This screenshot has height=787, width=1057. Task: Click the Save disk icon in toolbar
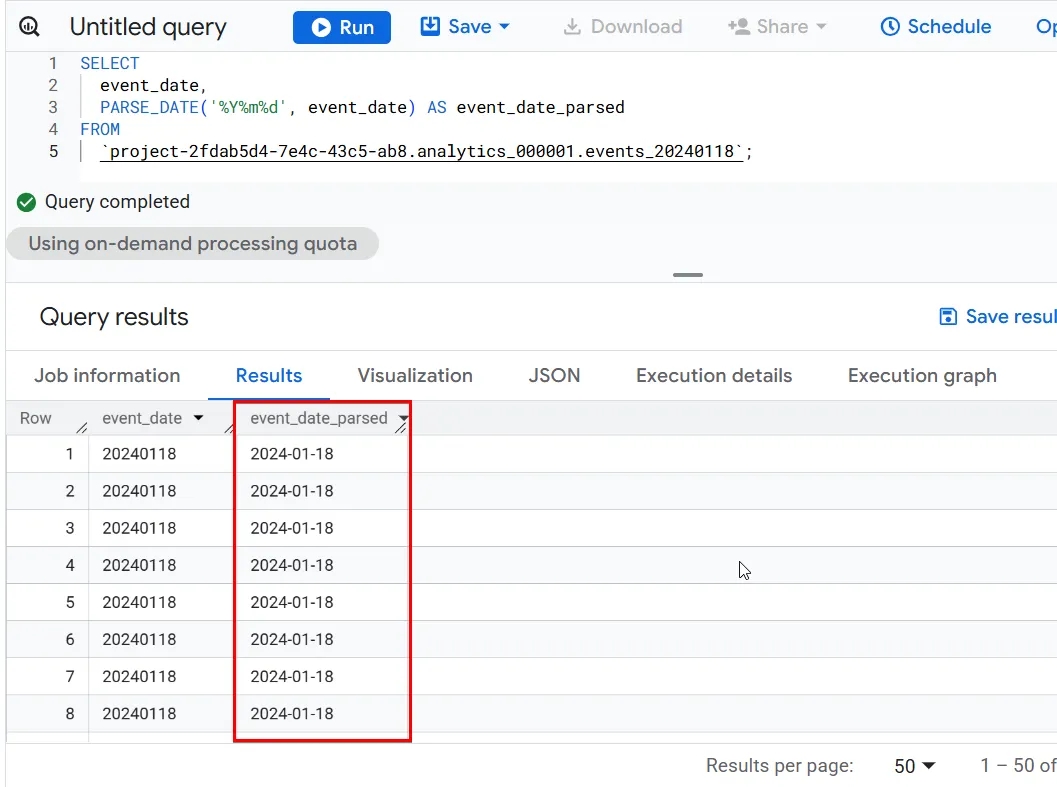click(430, 26)
